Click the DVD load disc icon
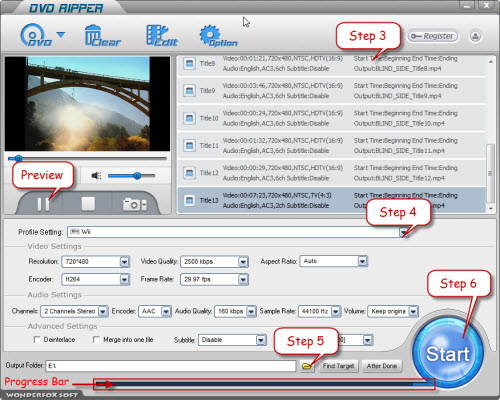 coord(36,35)
